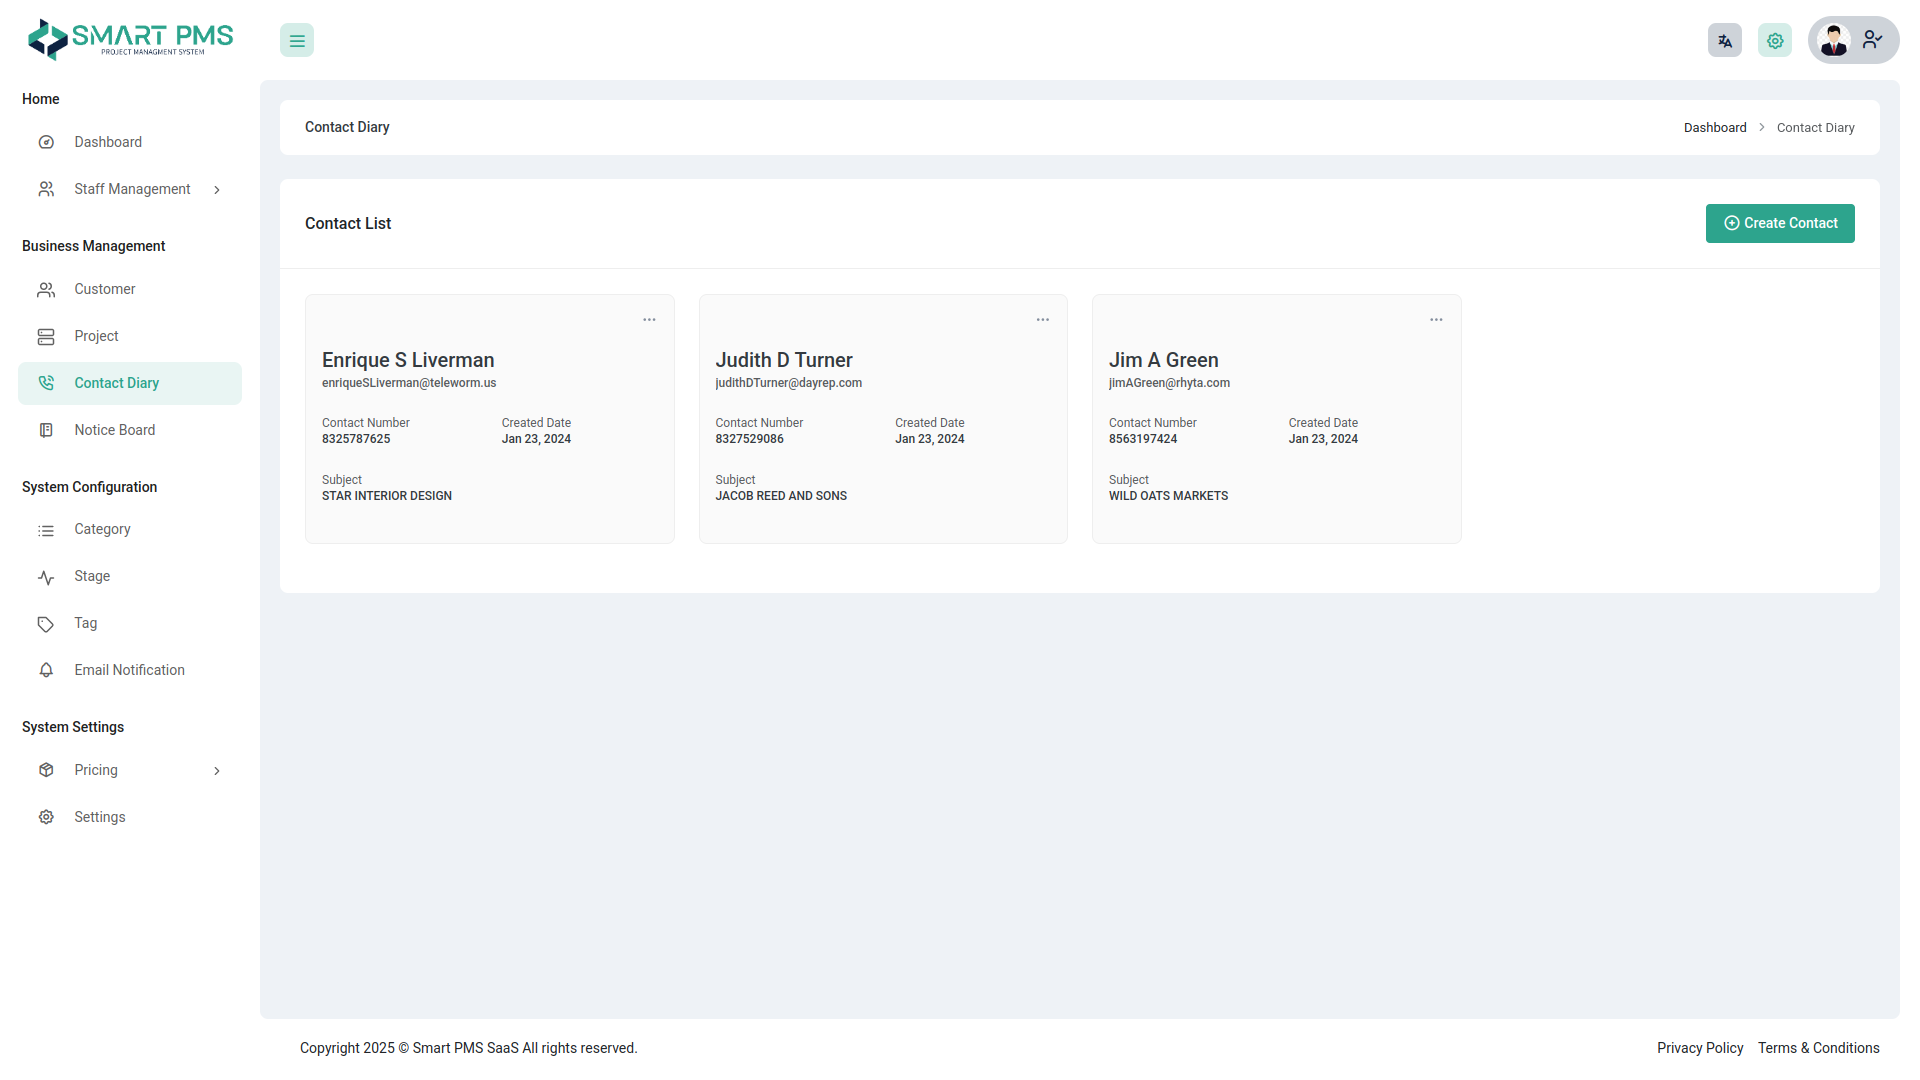1920x1080 pixels.
Task: Open the Customer page from sidebar
Action: 104,289
